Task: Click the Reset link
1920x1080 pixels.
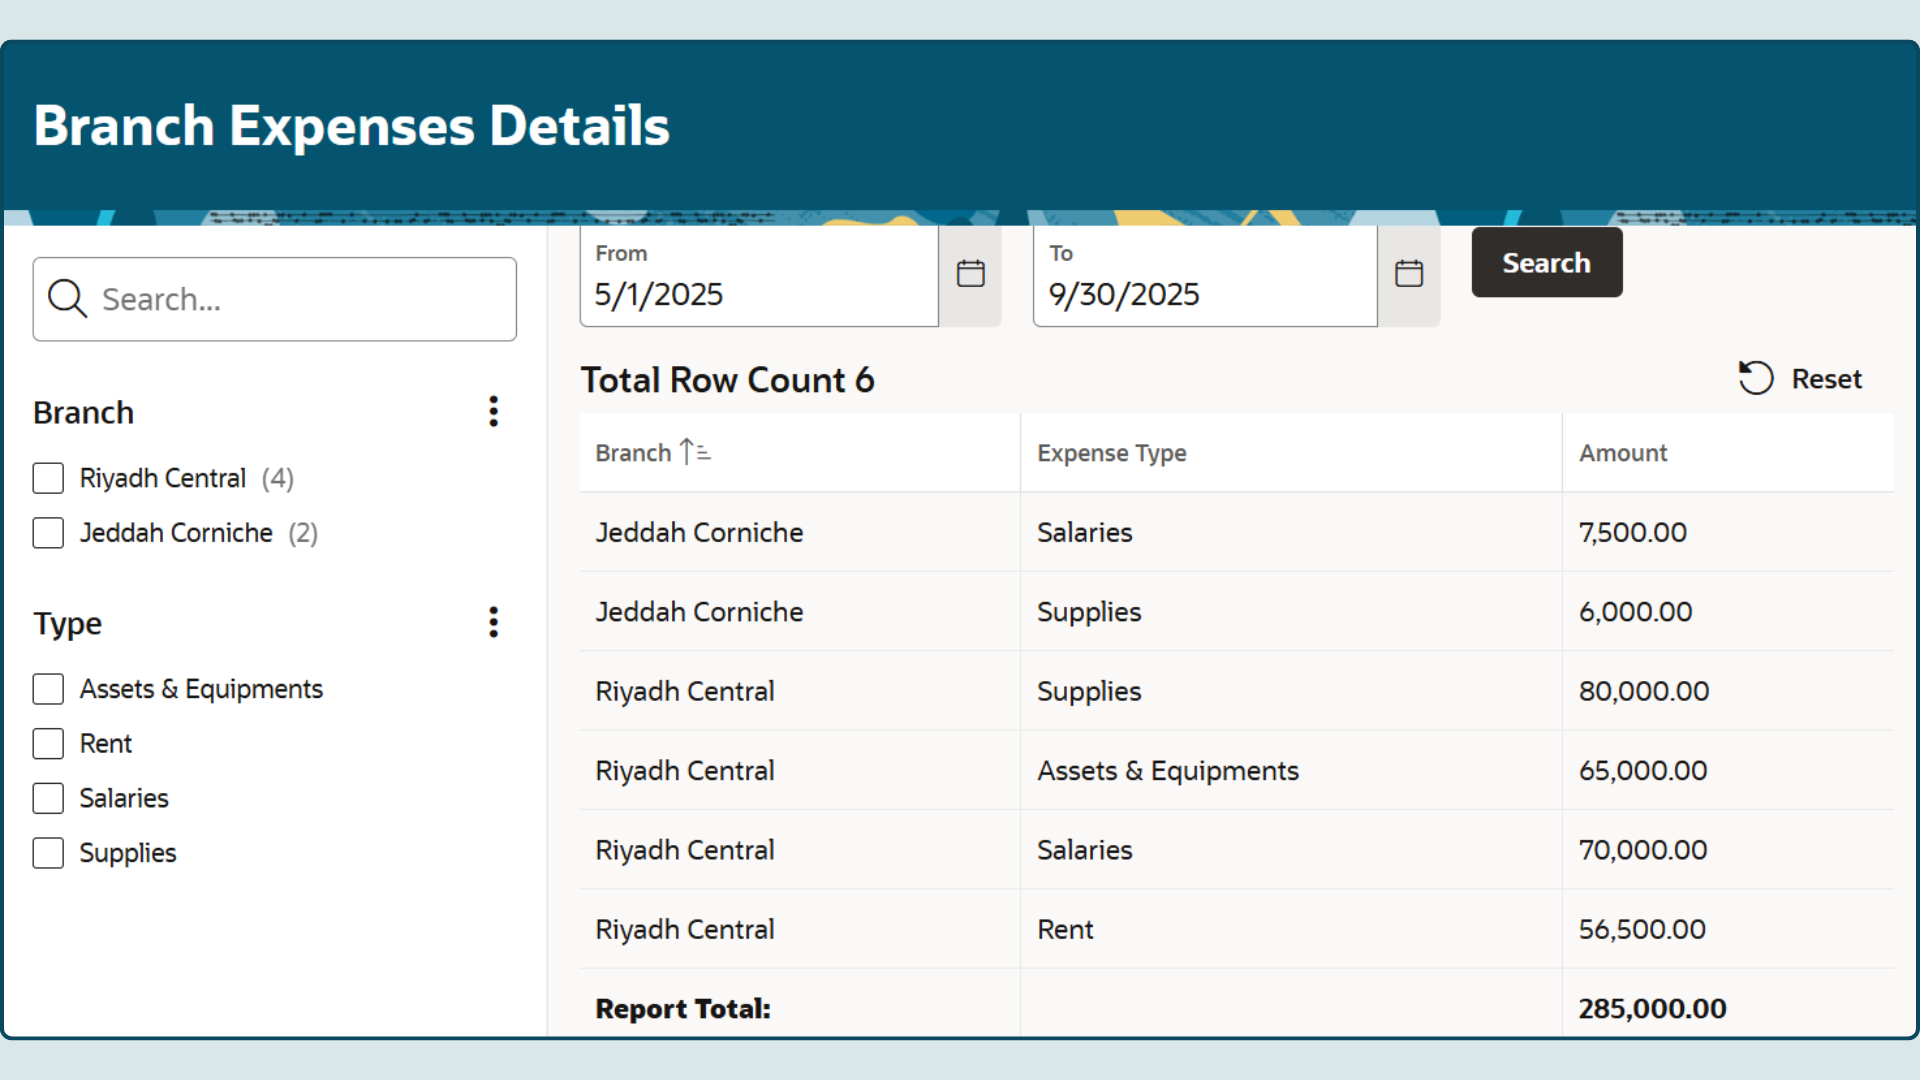Action: (1825, 379)
